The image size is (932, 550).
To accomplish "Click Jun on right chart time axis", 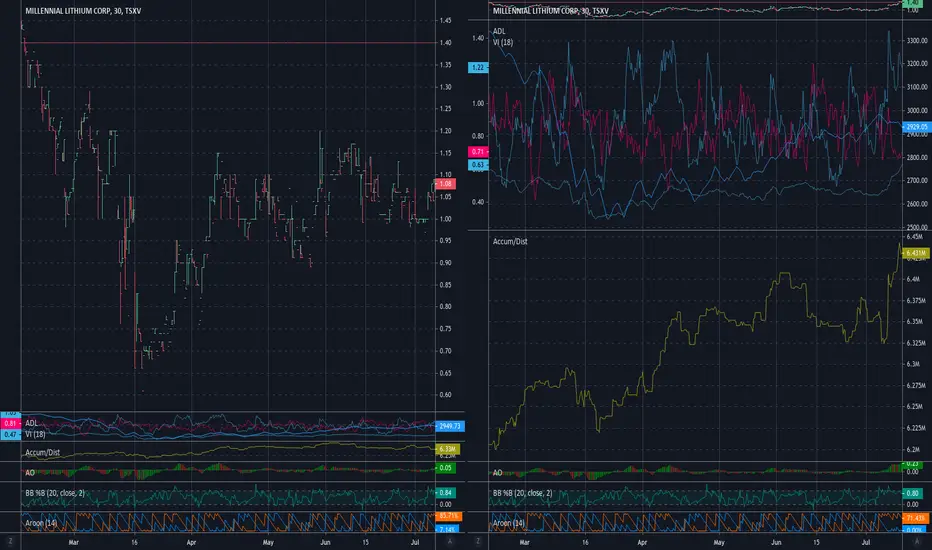I will point(776,542).
